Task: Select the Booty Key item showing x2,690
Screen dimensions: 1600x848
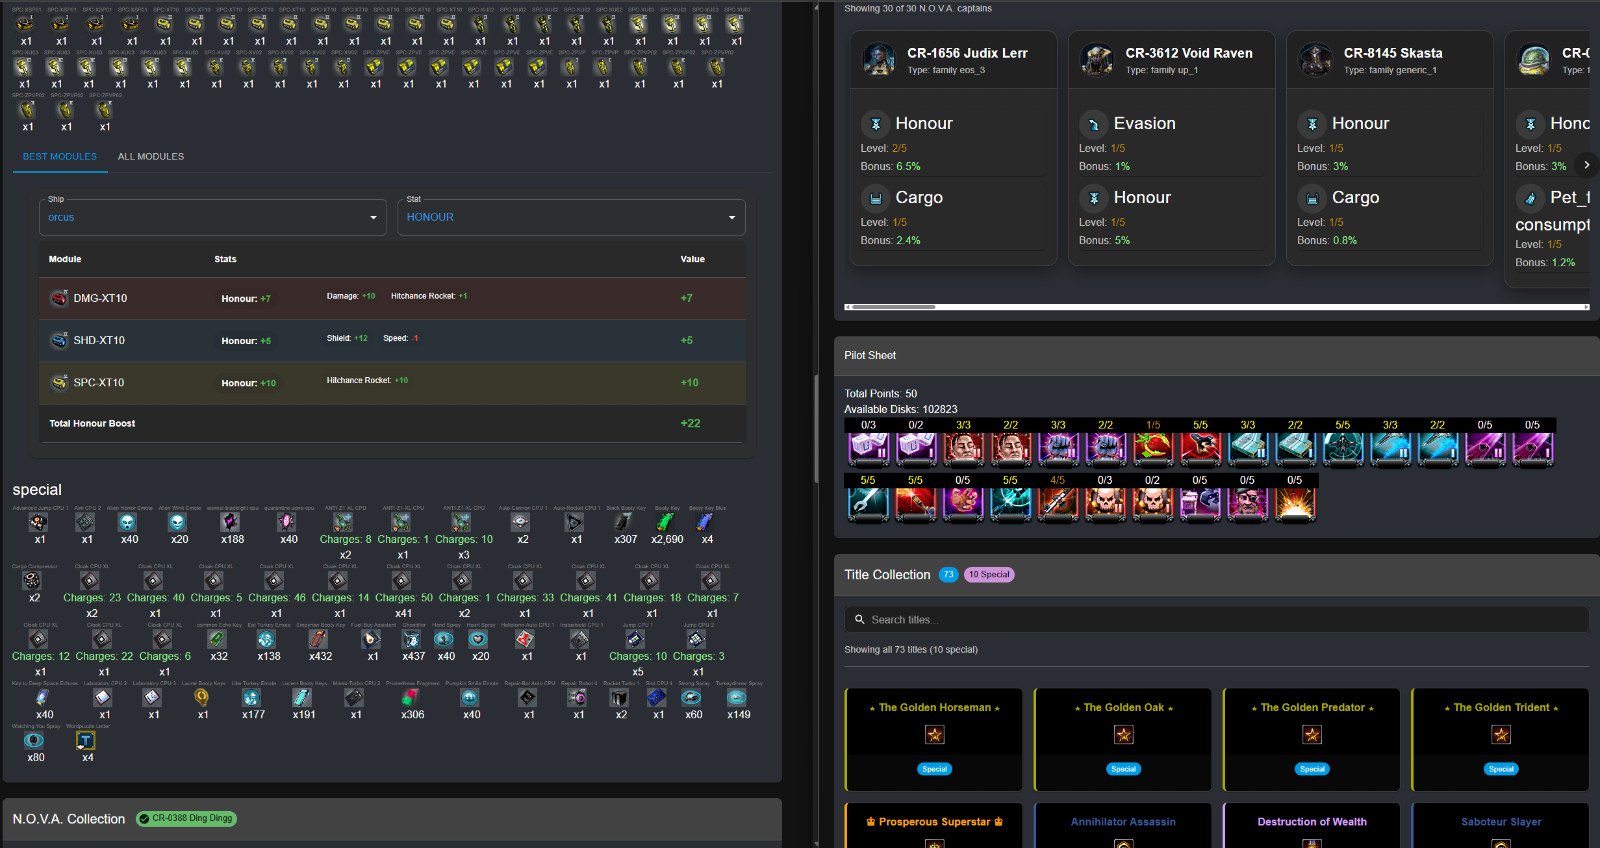Action: pyautogui.click(x=665, y=521)
